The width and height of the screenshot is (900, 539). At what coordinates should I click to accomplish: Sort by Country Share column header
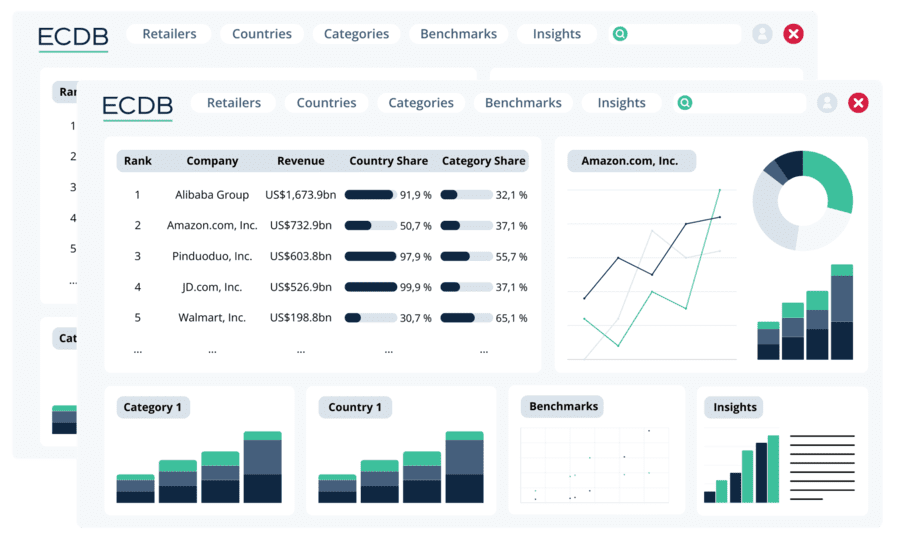coord(388,161)
